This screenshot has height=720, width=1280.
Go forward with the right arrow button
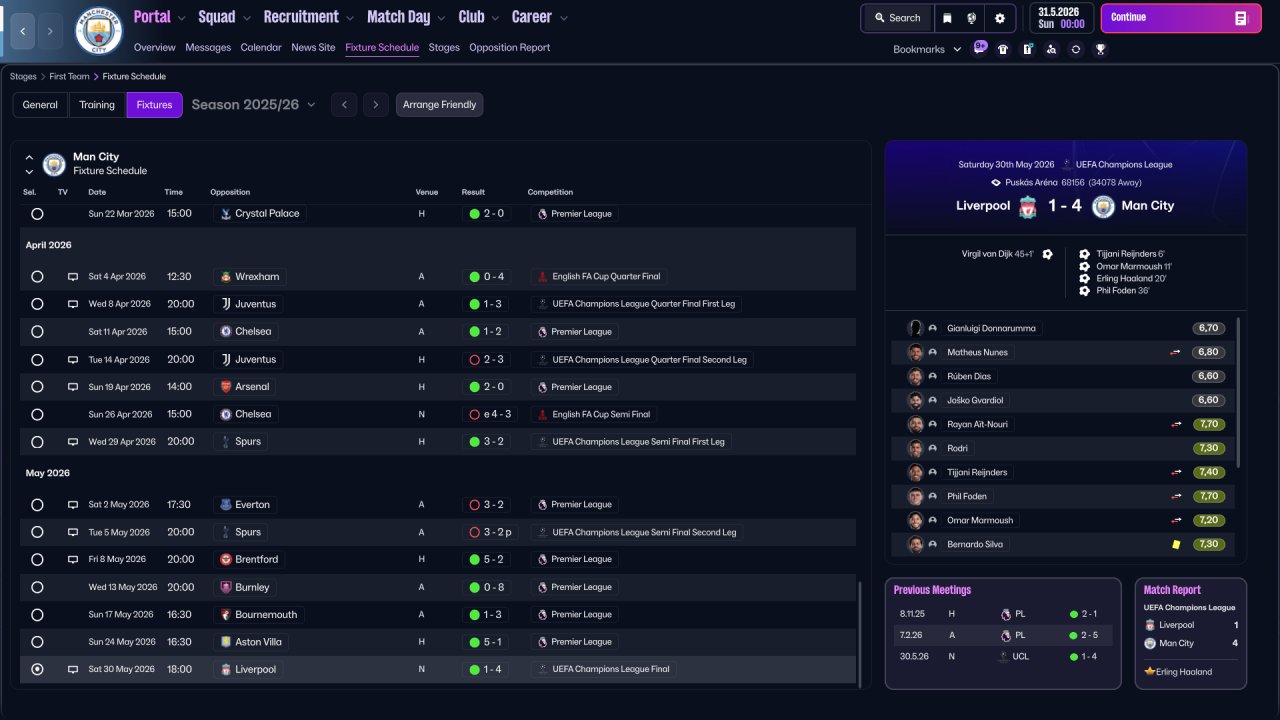point(51,31)
